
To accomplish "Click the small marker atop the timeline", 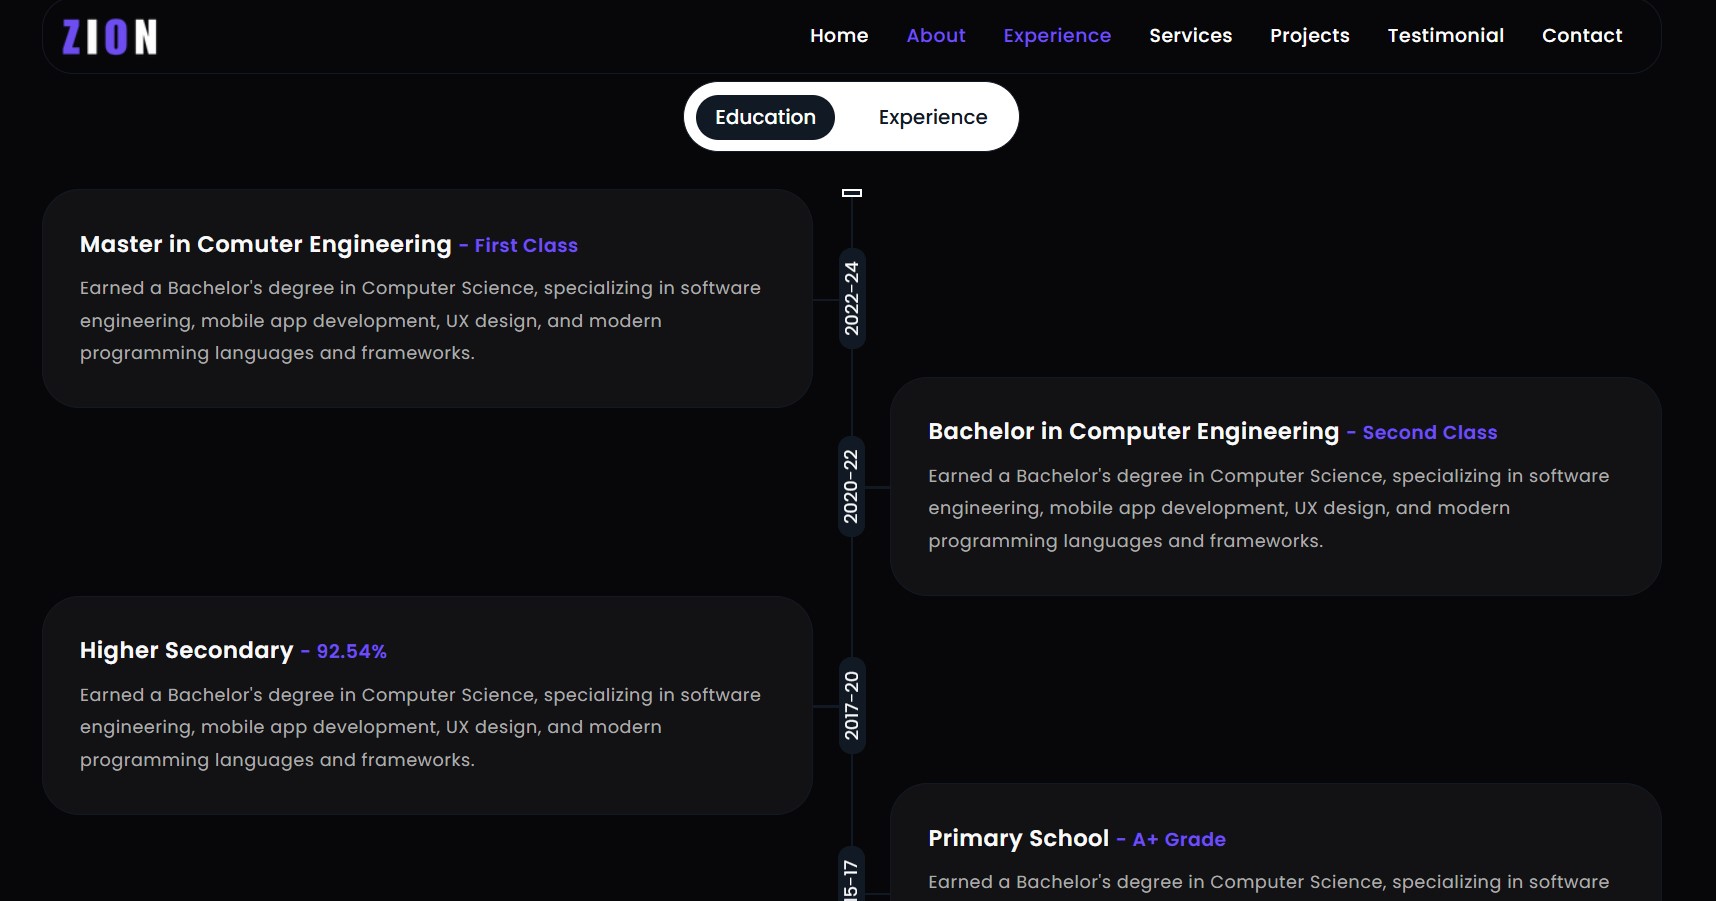I will (x=852, y=193).
